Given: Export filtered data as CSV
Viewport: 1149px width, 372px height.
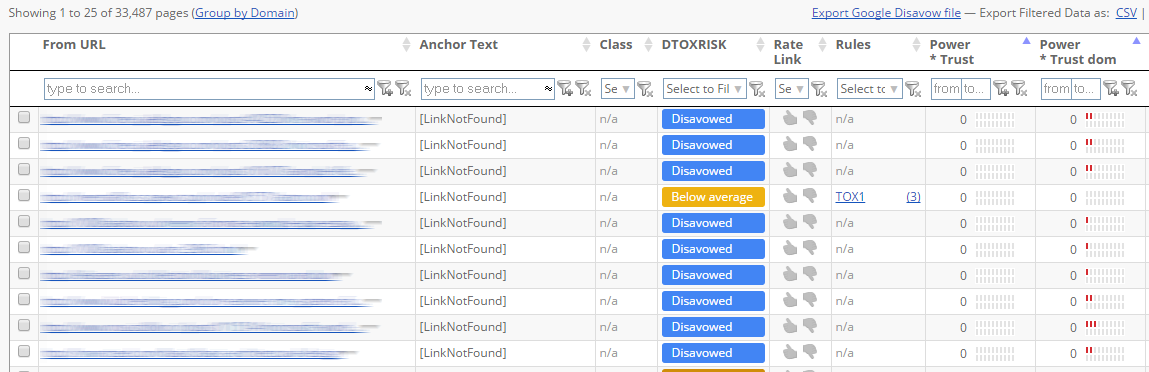Looking at the screenshot, I should [x=1126, y=13].
